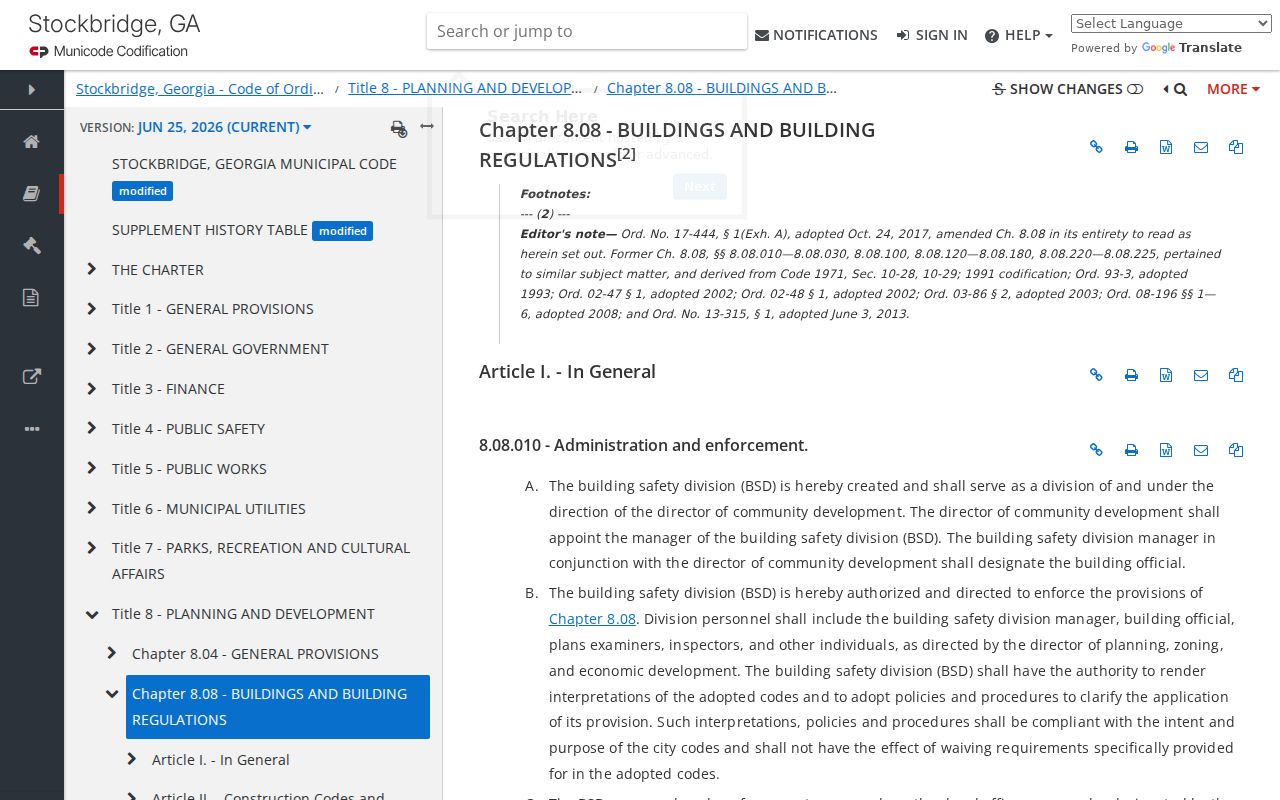Follow the Chapter 8.08 link in paragraph B

(x=592, y=619)
